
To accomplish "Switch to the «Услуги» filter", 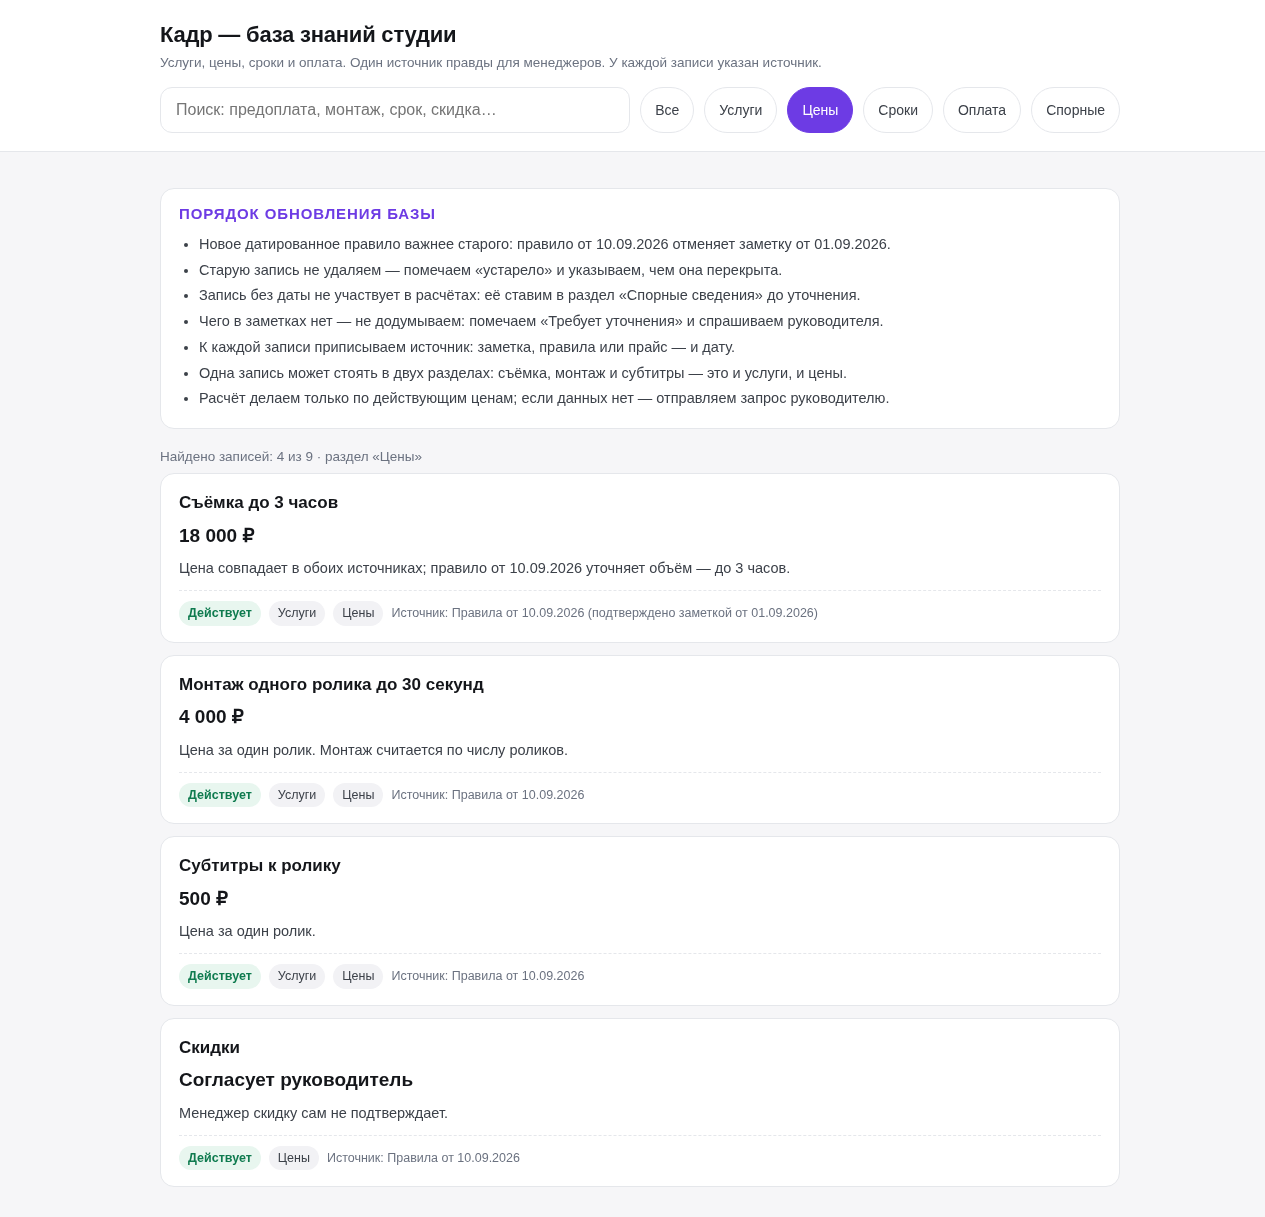I will [x=740, y=110].
